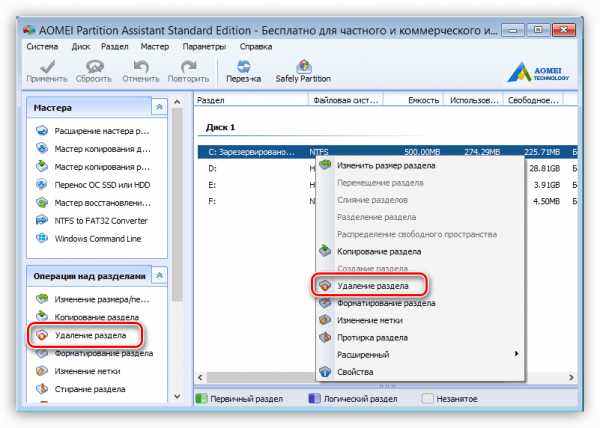
Task: Collapse the Операции над разделами panel
Action: (160, 275)
